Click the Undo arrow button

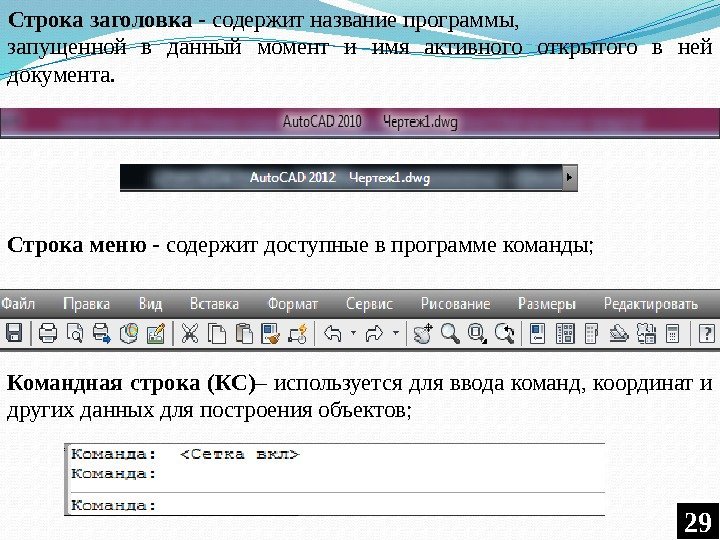click(333, 333)
